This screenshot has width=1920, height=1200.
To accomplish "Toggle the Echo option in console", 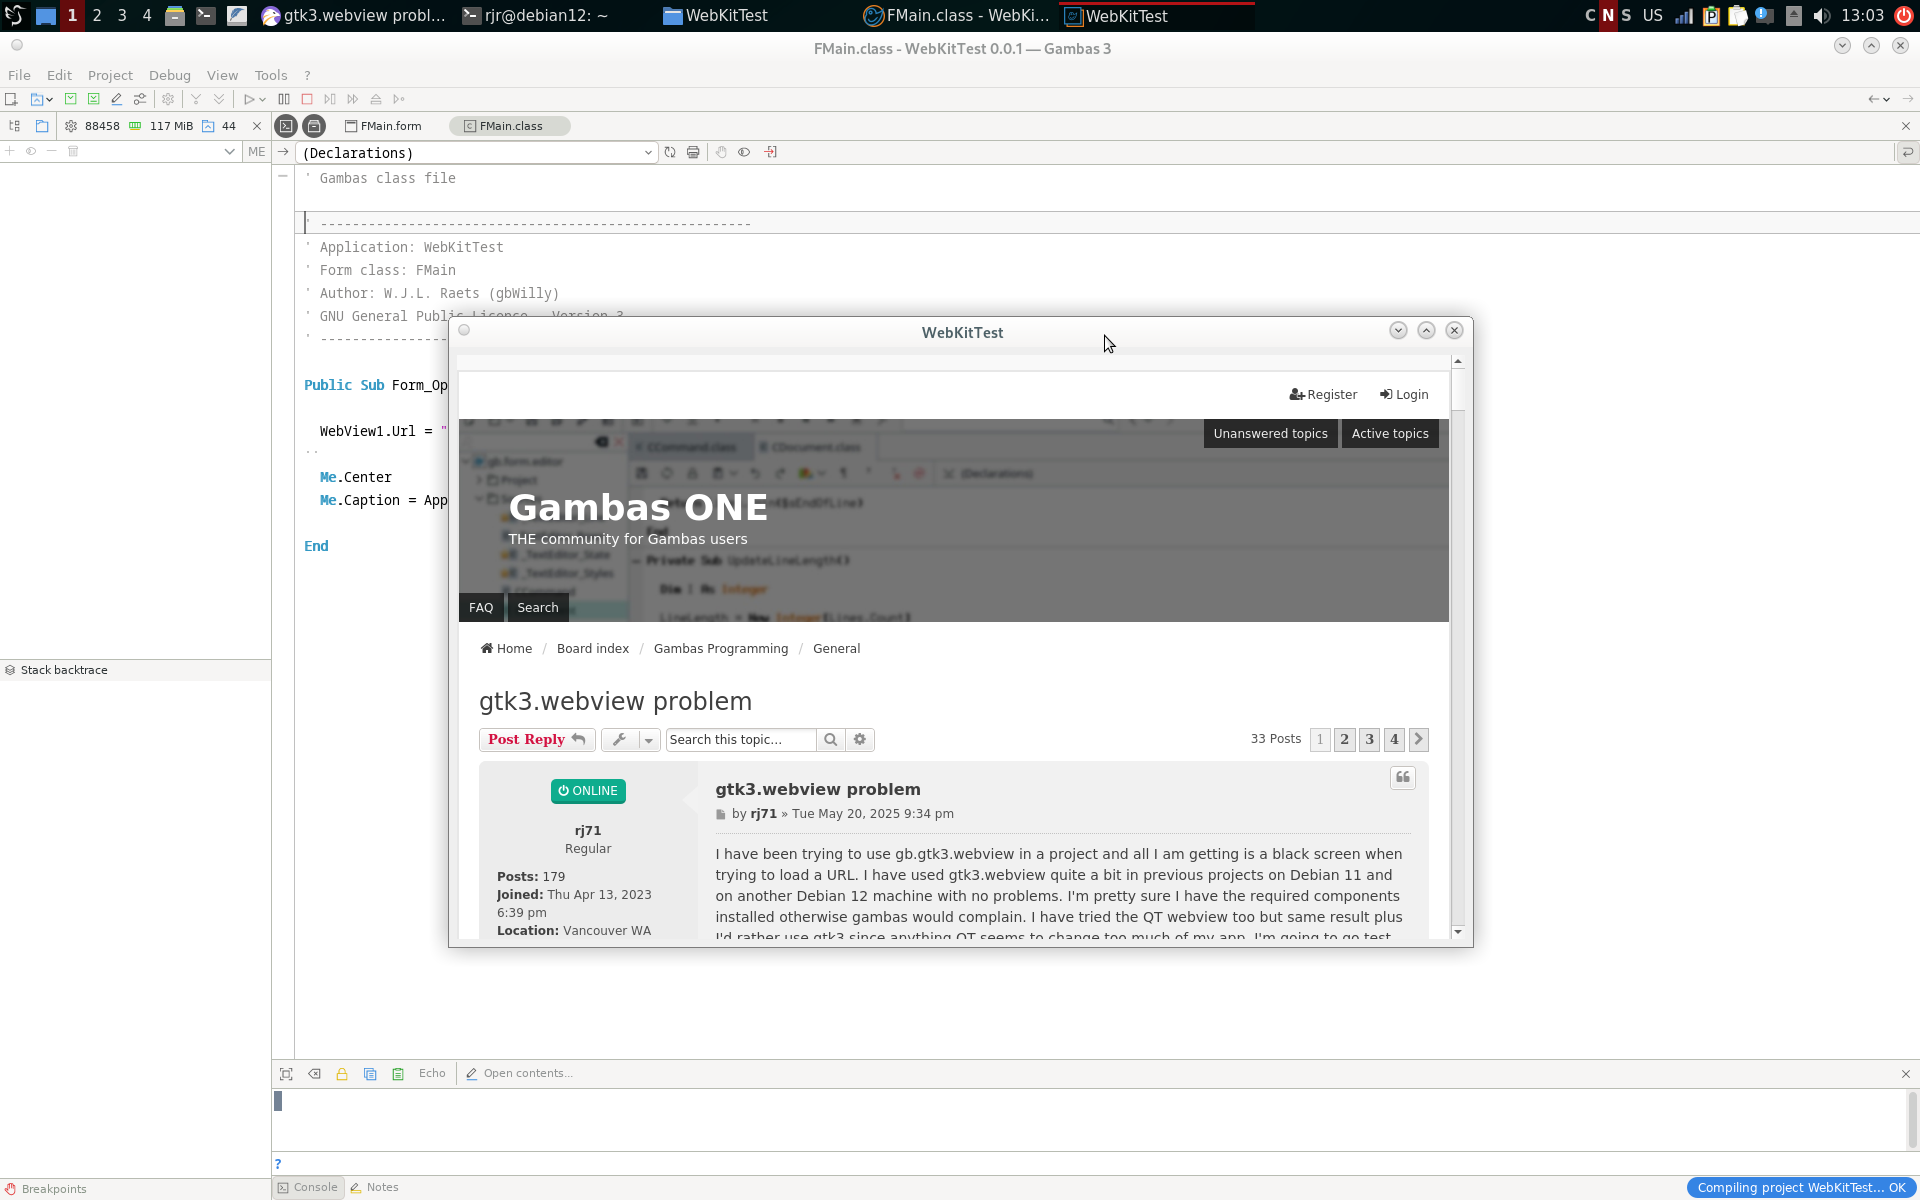I will point(432,1073).
